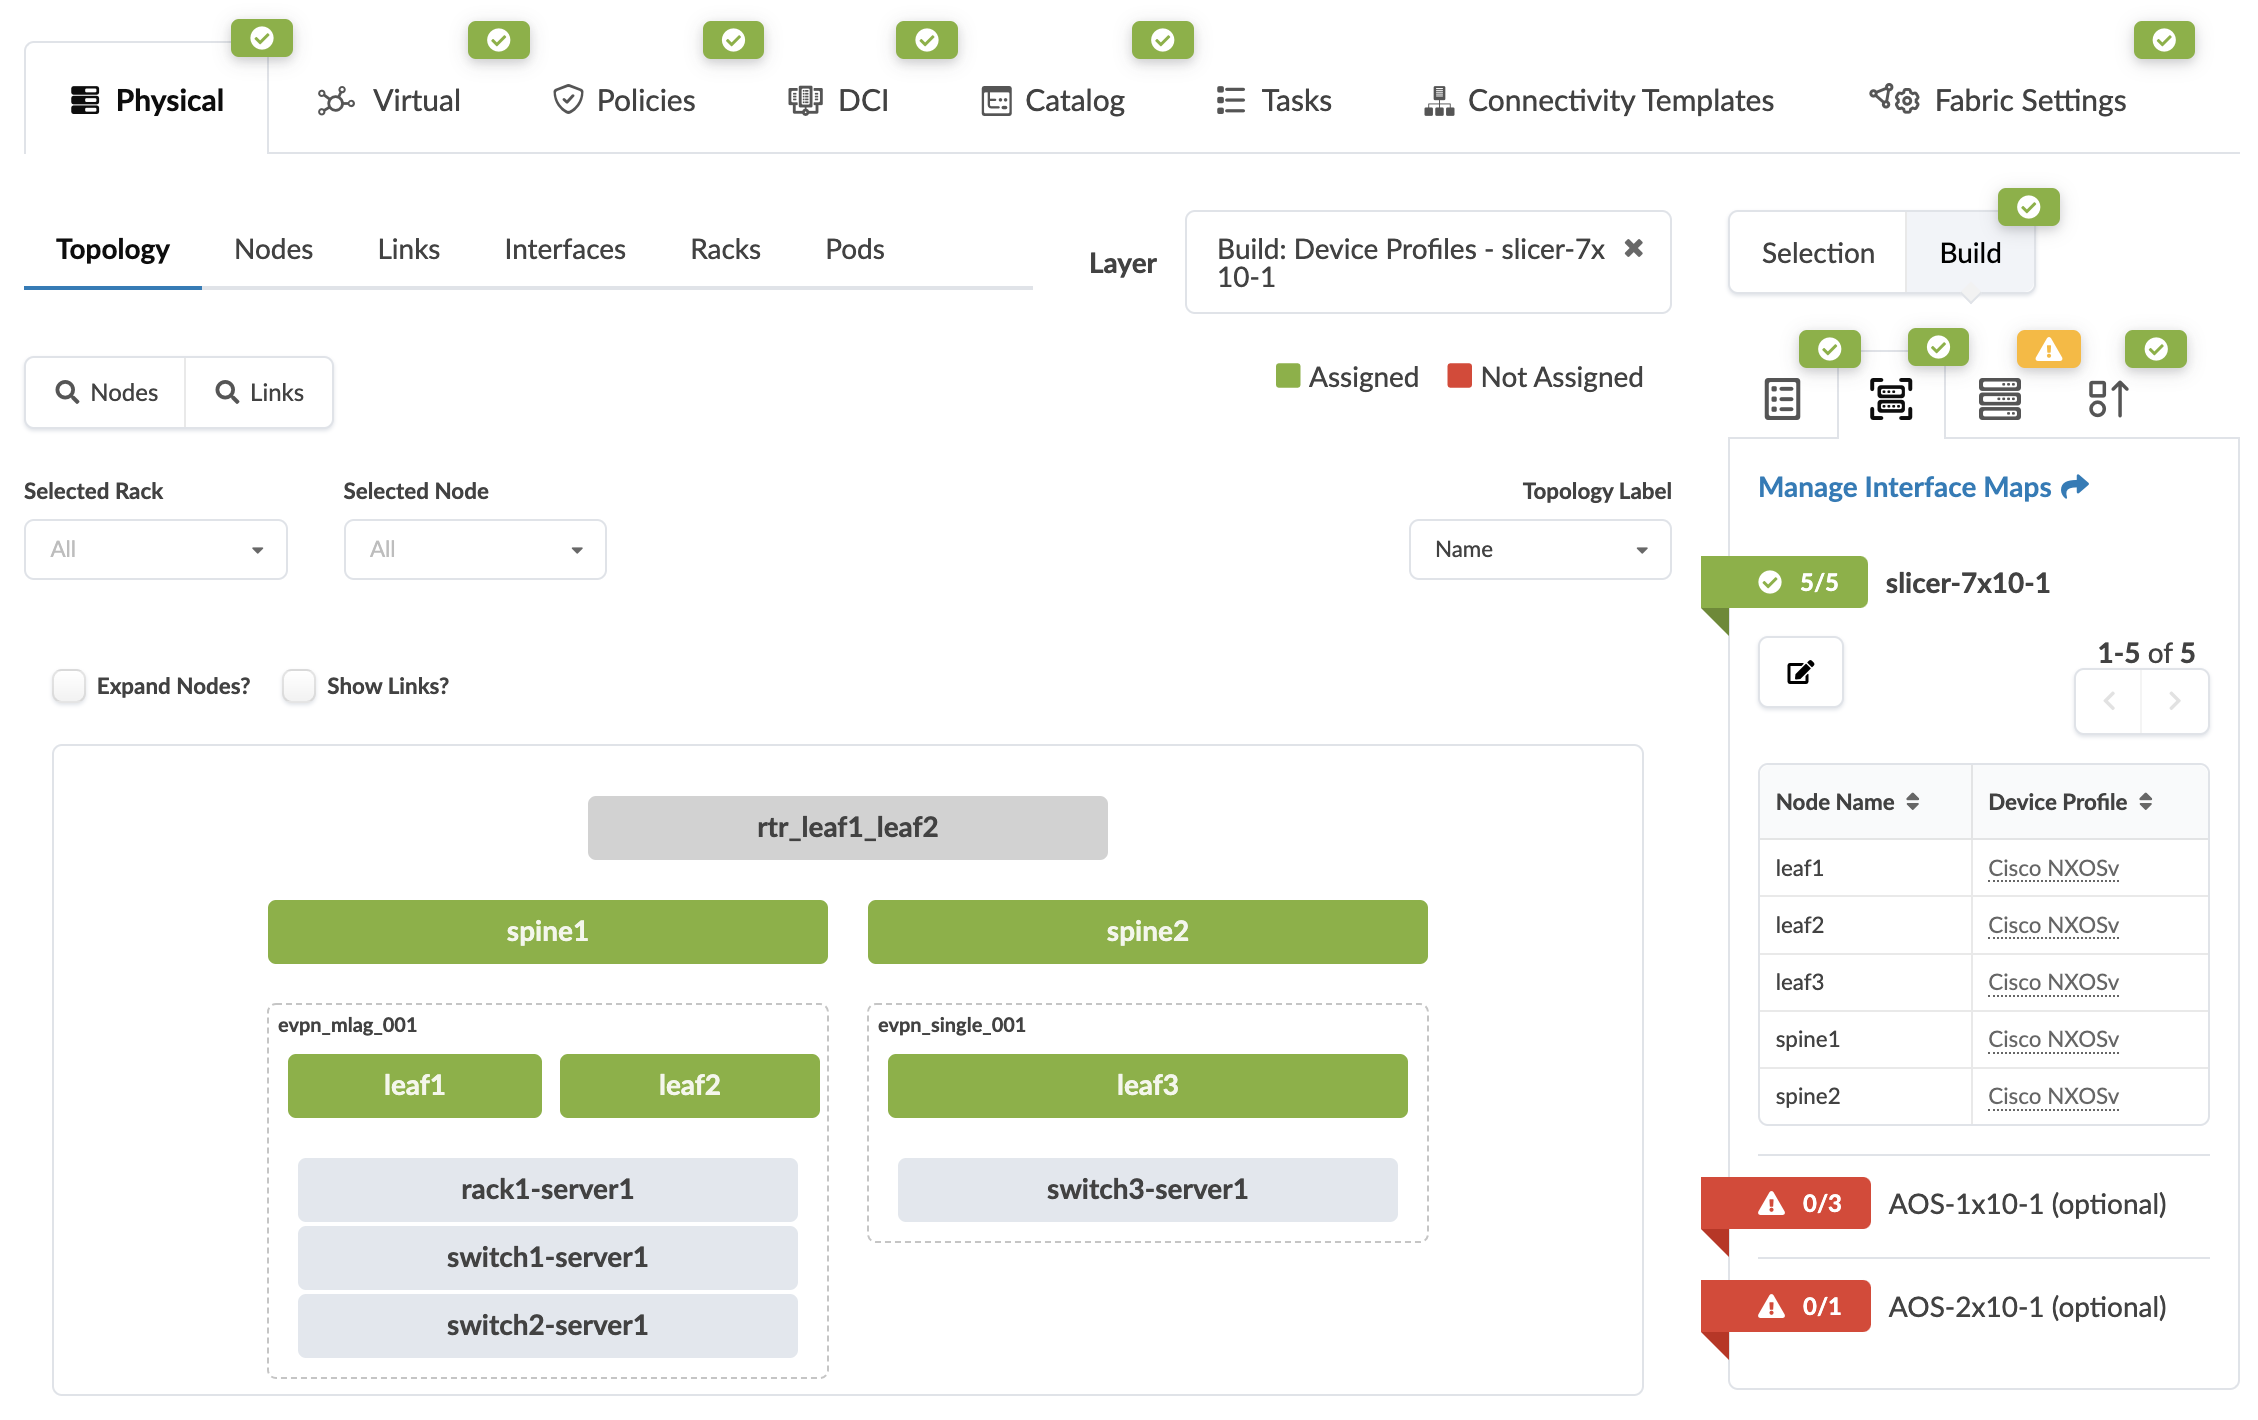Expand the Topology Label Name dropdown
This screenshot has height=1420, width=2258.
[x=1539, y=549]
